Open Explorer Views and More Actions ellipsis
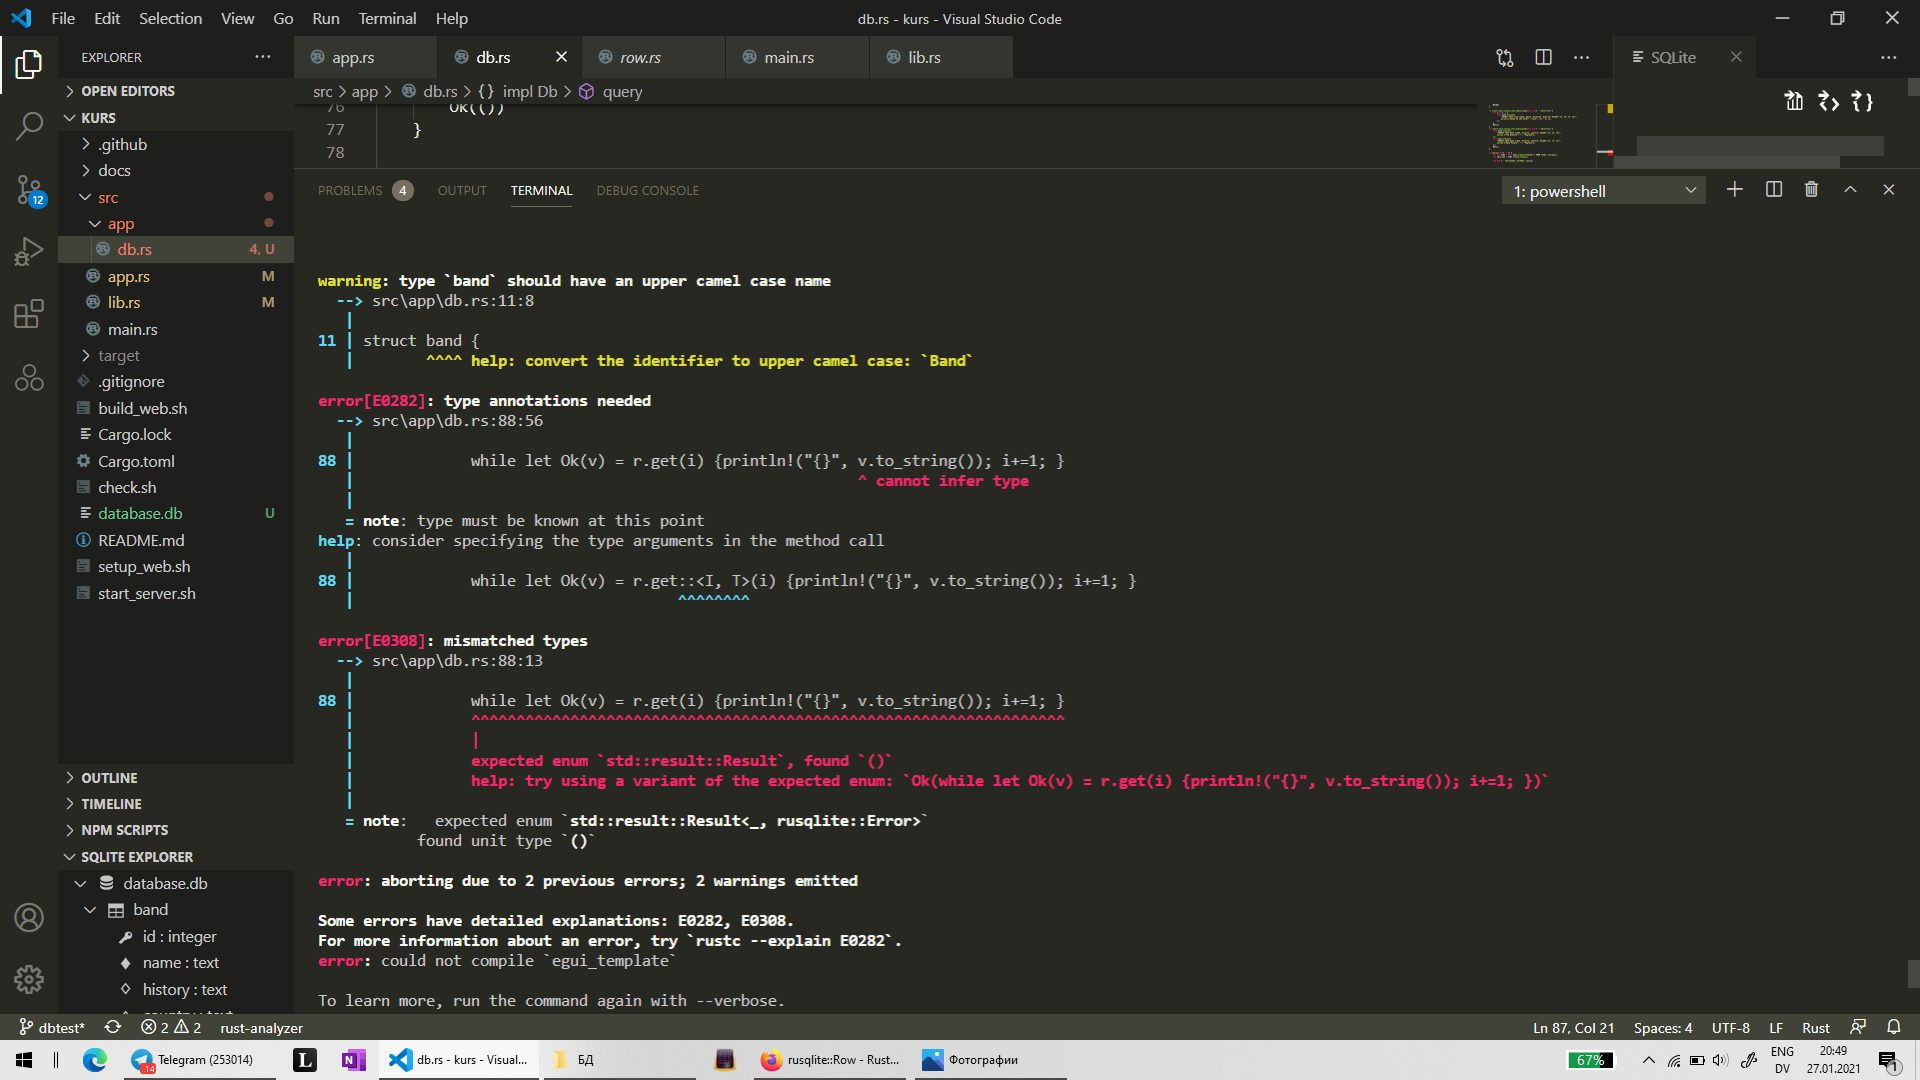This screenshot has width=1920, height=1080. (x=263, y=57)
